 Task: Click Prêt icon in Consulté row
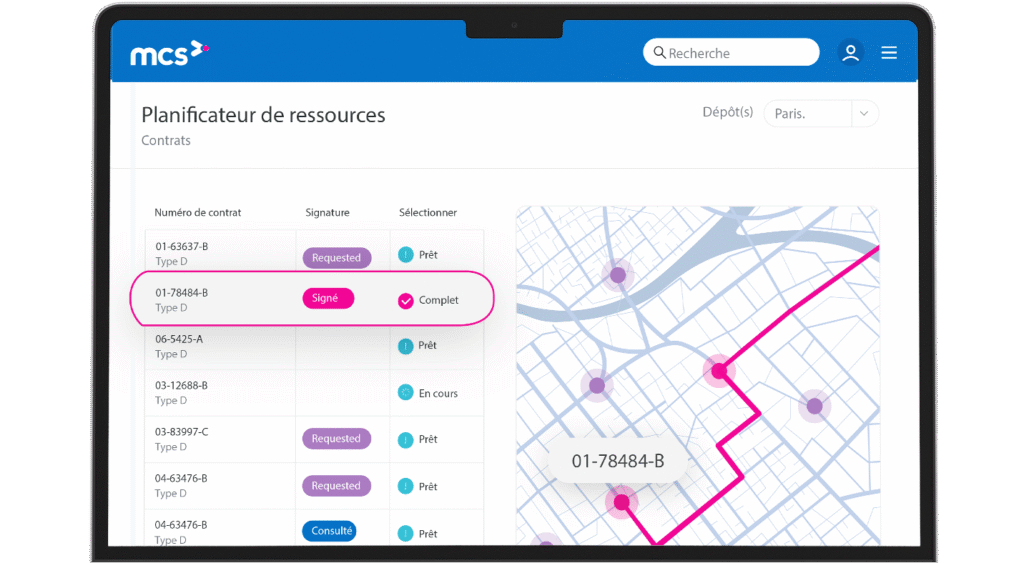[x=406, y=534]
